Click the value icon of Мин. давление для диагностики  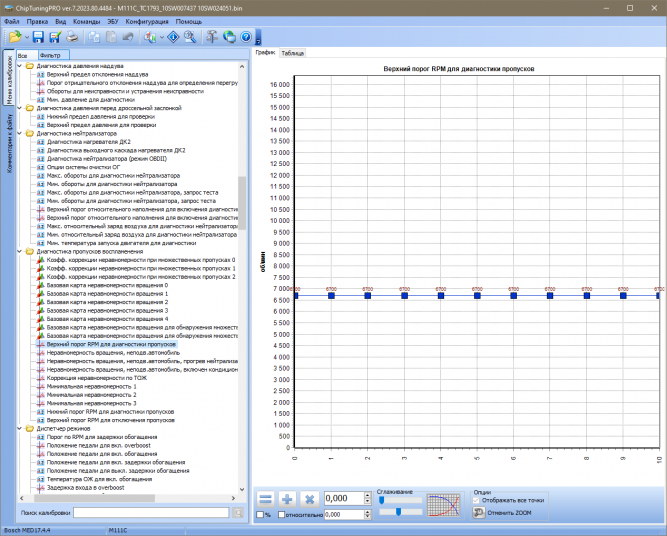[41, 100]
